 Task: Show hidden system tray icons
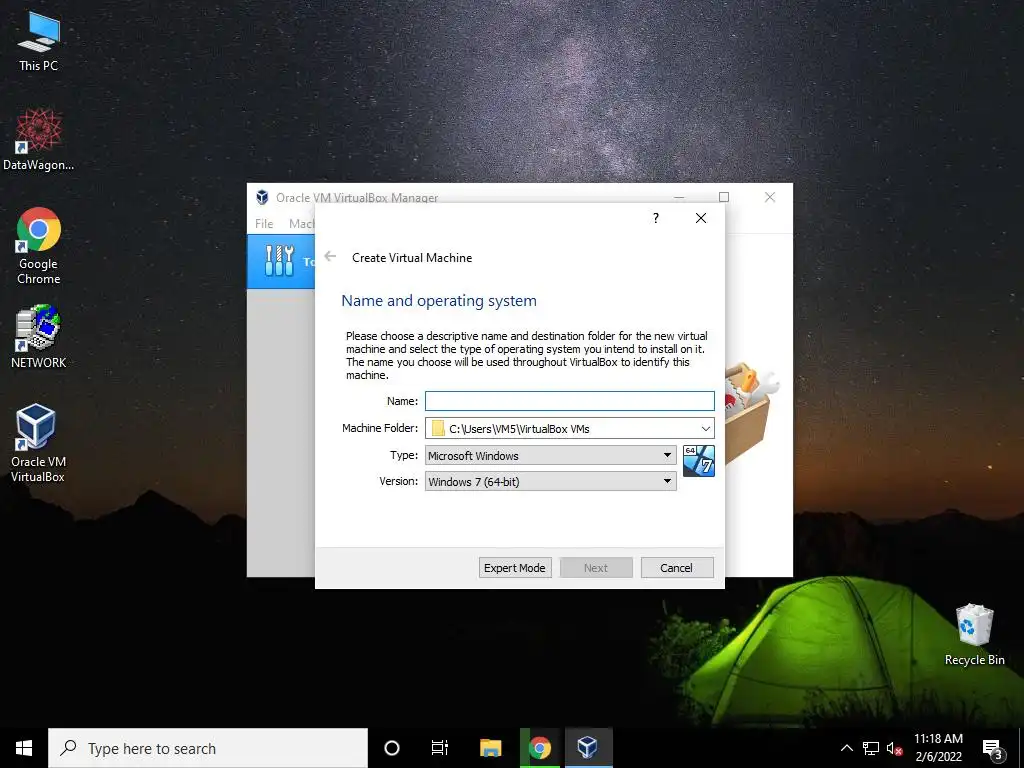[846, 748]
